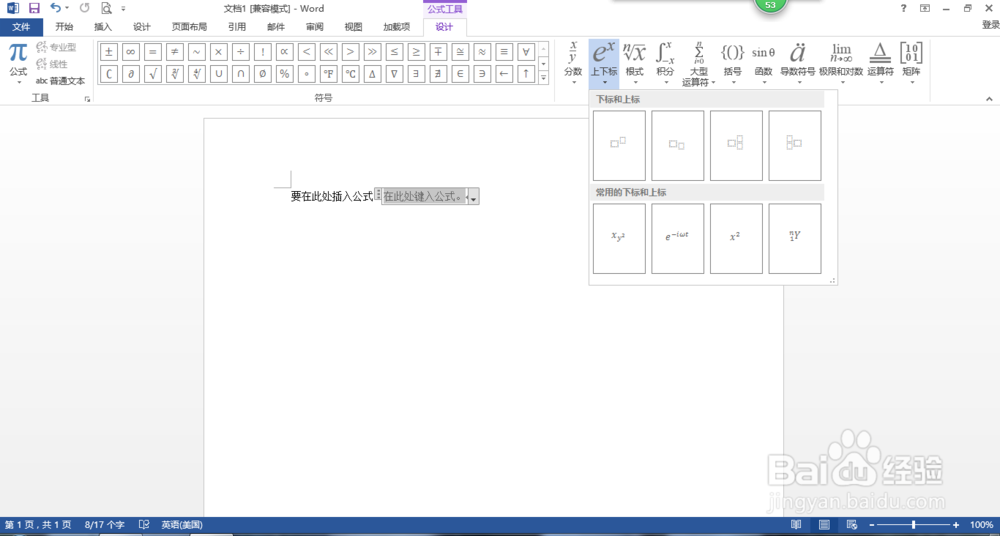Click the zoom slider in status bar
Viewport: 1000px width, 536px height.
pyautogui.click(x=914, y=525)
